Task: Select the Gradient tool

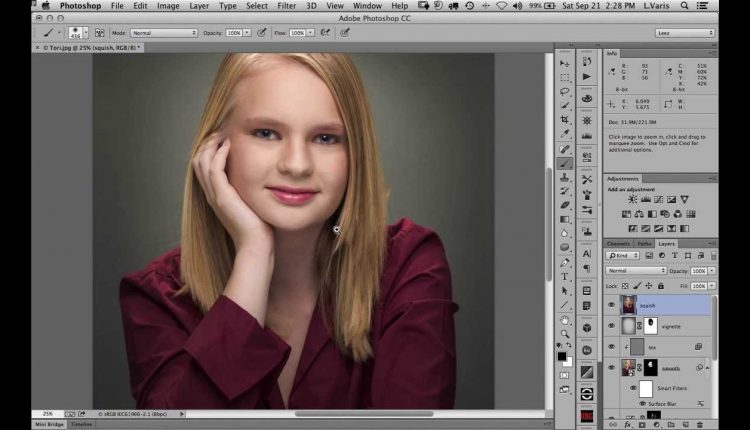Action: [x=565, y=219]
